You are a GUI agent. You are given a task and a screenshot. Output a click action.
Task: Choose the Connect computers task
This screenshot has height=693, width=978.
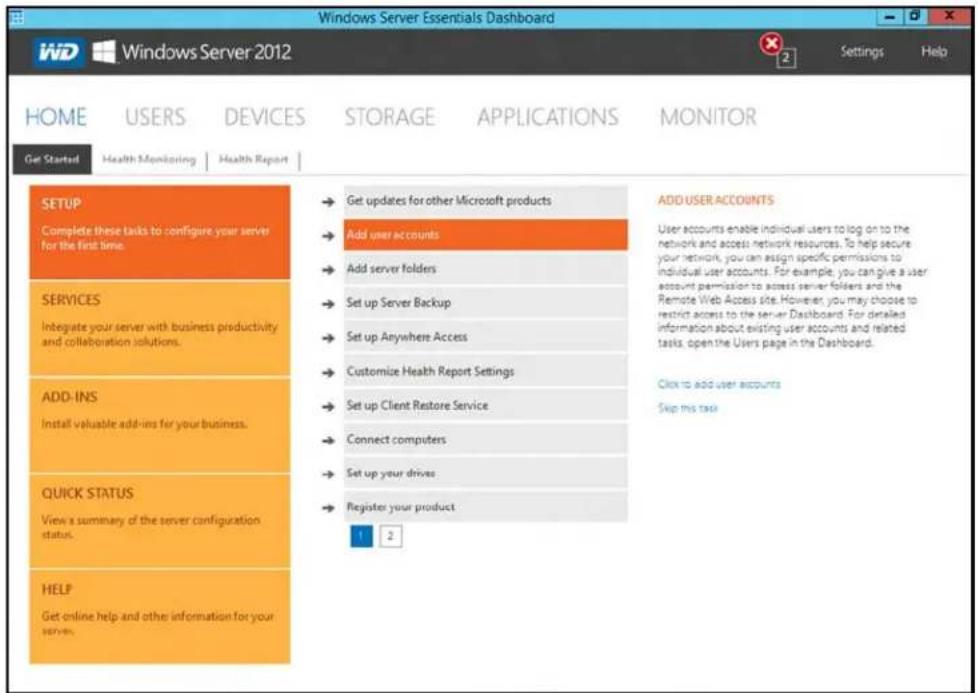(485, 440)
